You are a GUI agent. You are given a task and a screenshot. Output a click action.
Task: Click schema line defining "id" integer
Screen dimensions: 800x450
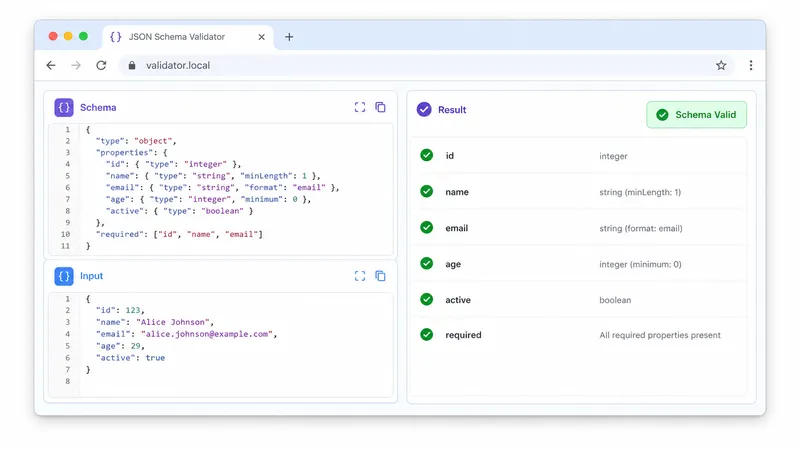(173, 164)
